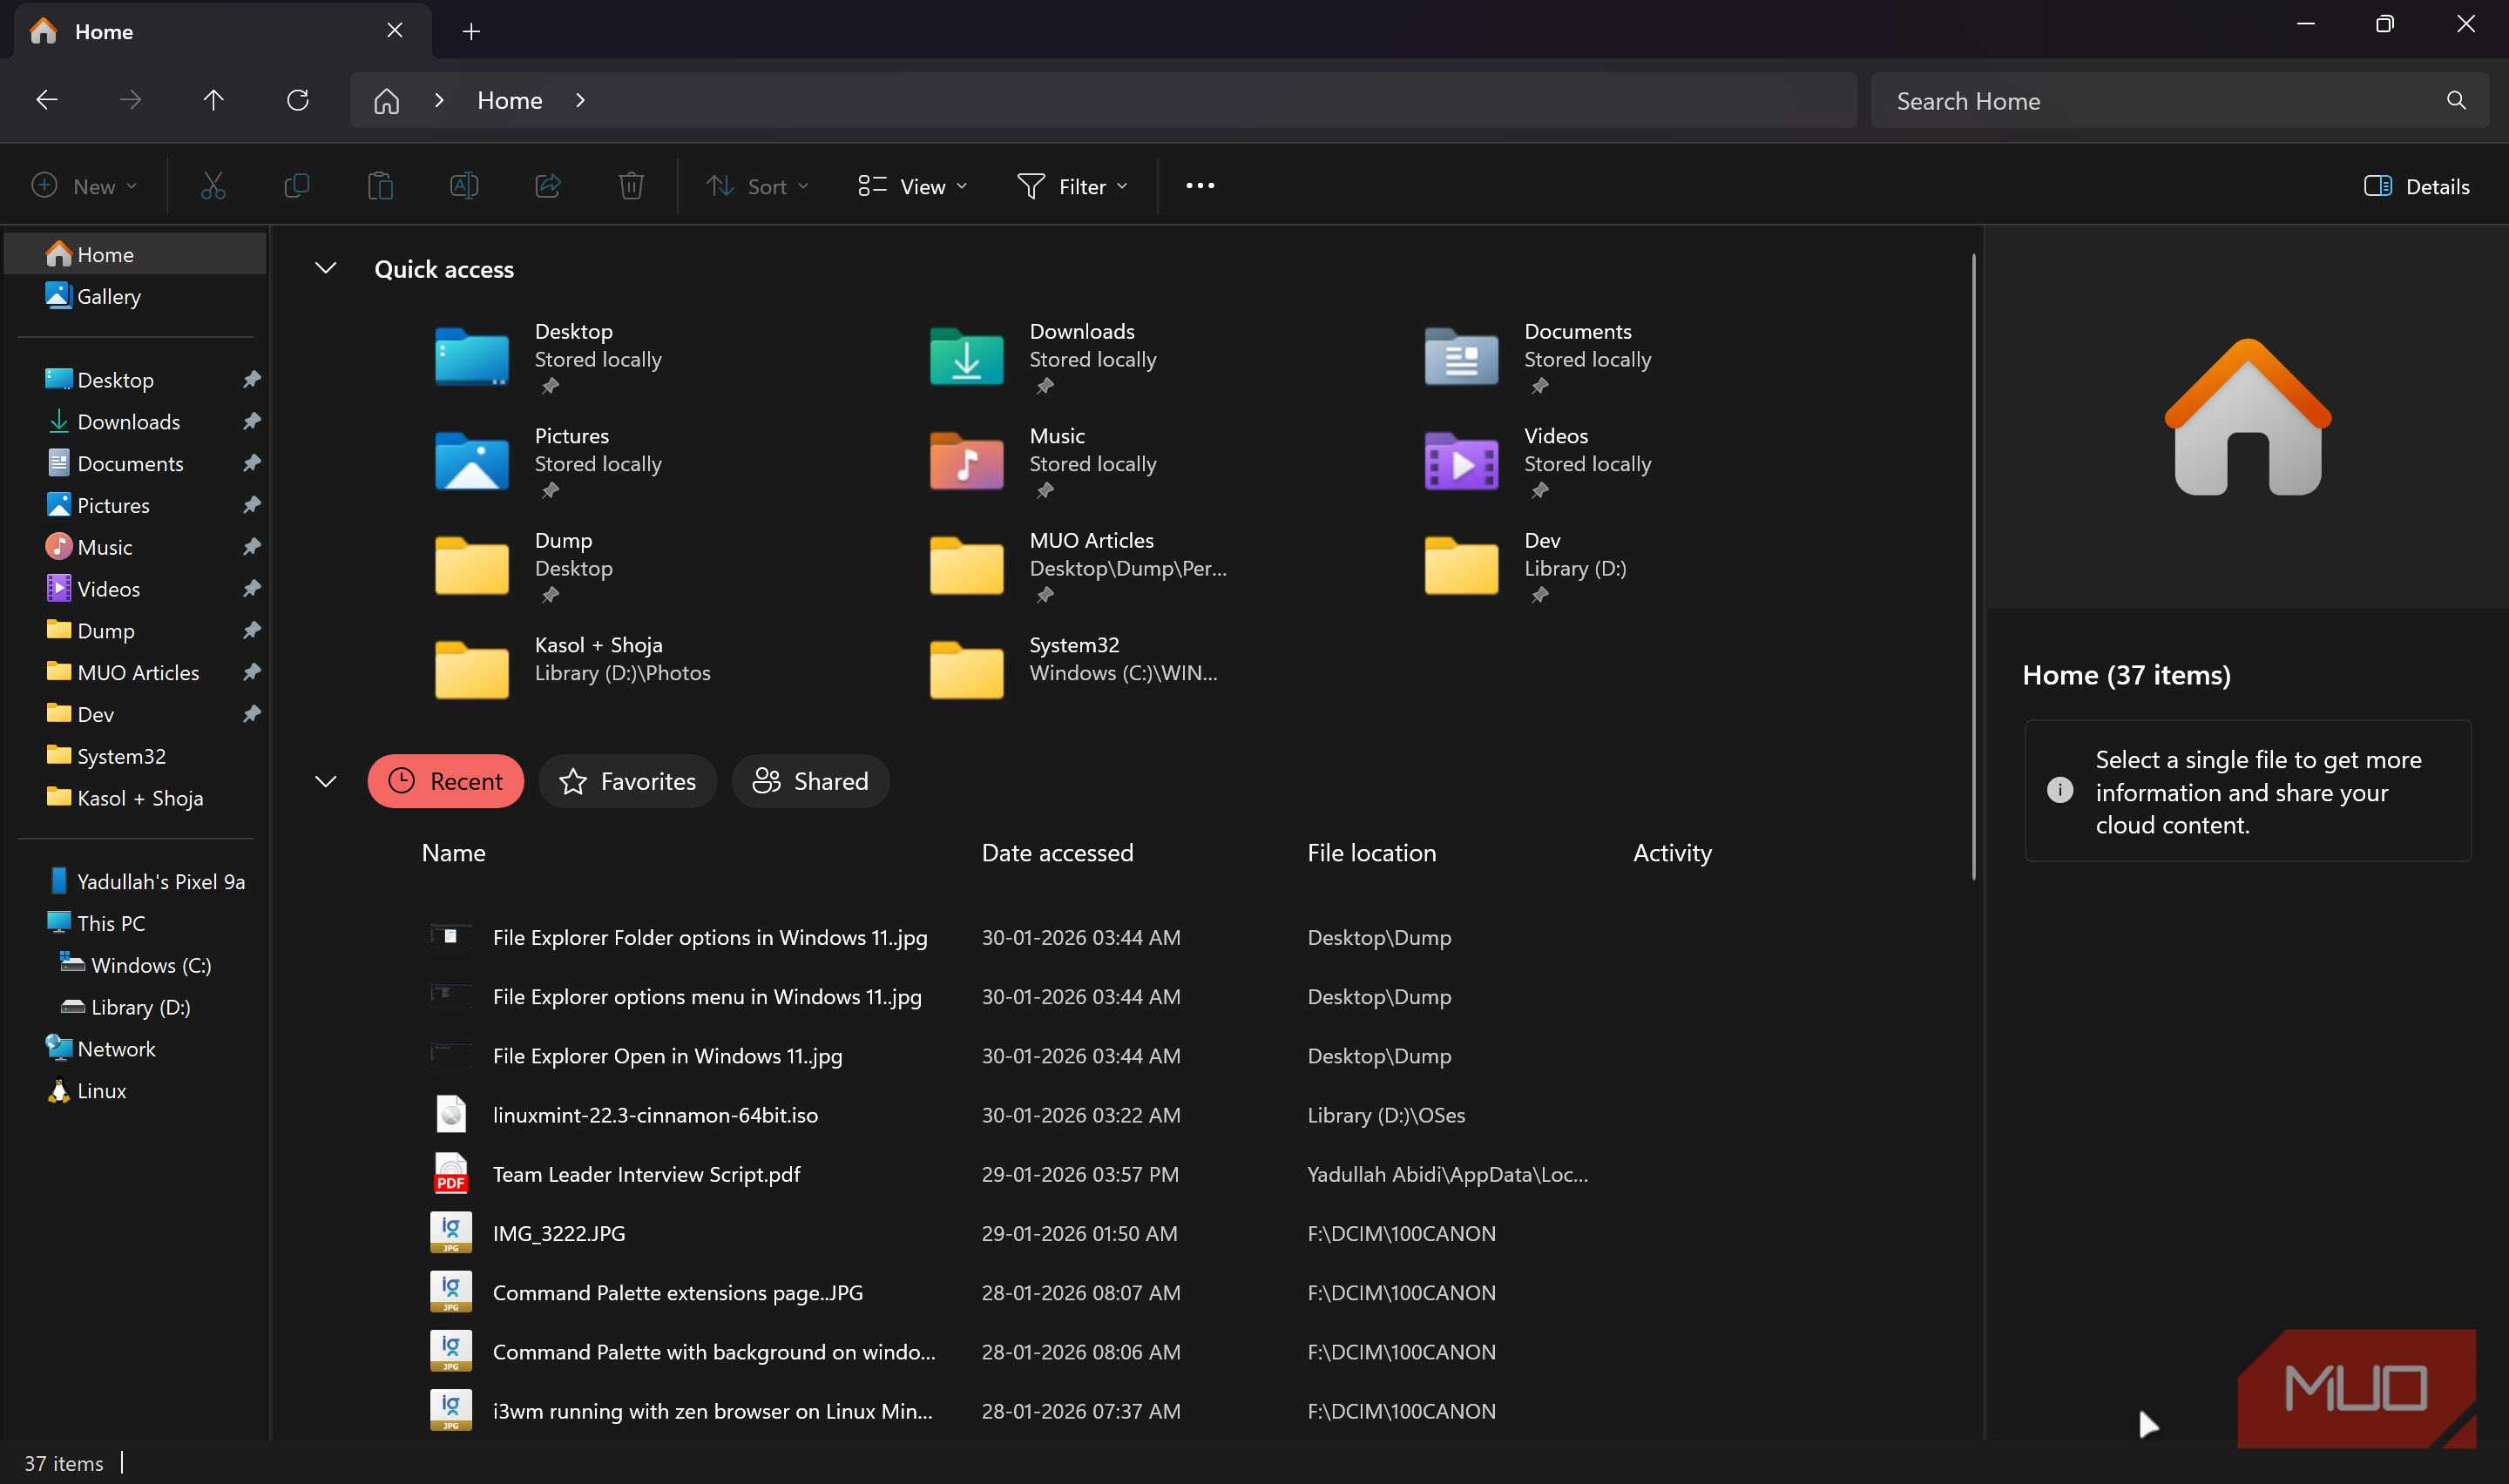
Task: Toggle the Details pane
Action: pos(2415,186)
